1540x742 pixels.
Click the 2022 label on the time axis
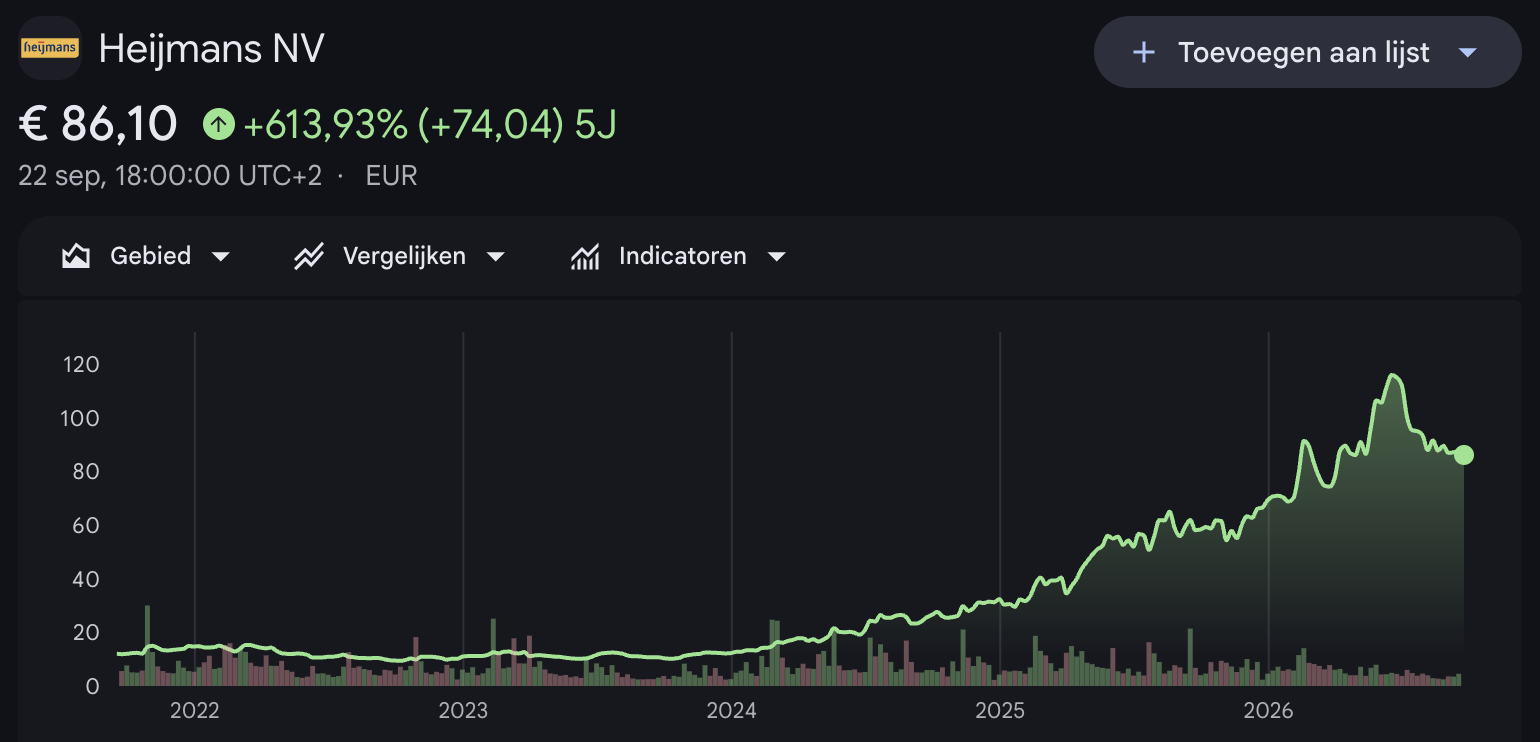click(x=194, y=711)
